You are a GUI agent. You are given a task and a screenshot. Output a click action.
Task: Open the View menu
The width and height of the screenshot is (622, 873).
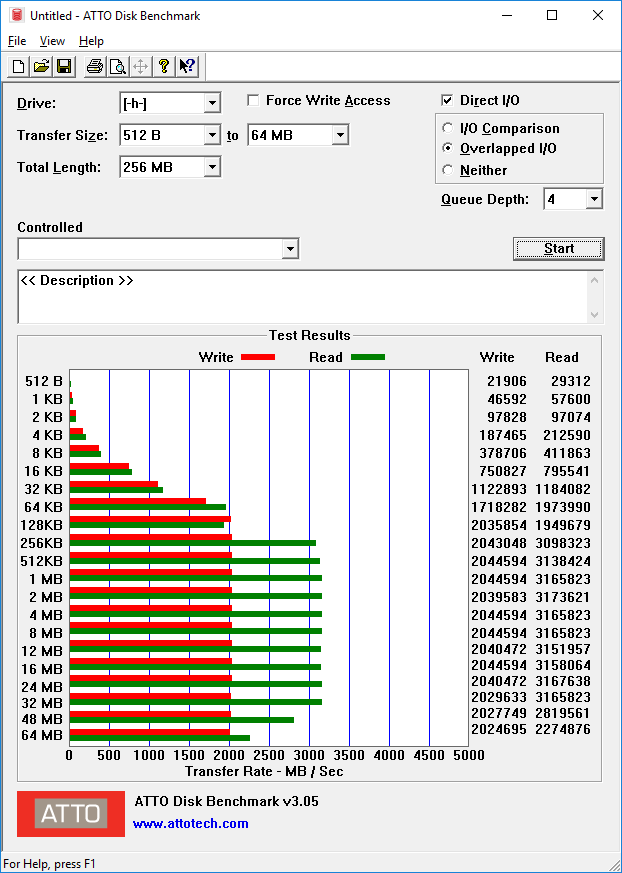[52, 41]
